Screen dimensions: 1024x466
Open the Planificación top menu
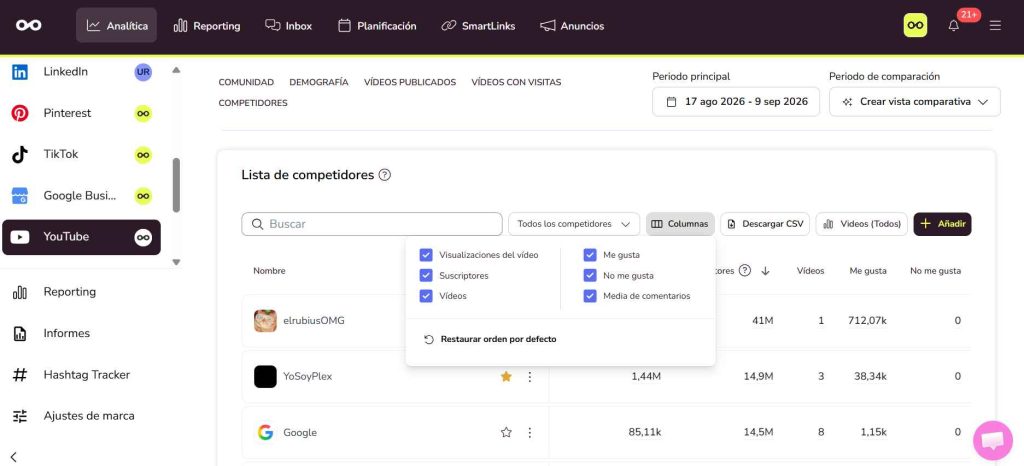click(377, 25)
